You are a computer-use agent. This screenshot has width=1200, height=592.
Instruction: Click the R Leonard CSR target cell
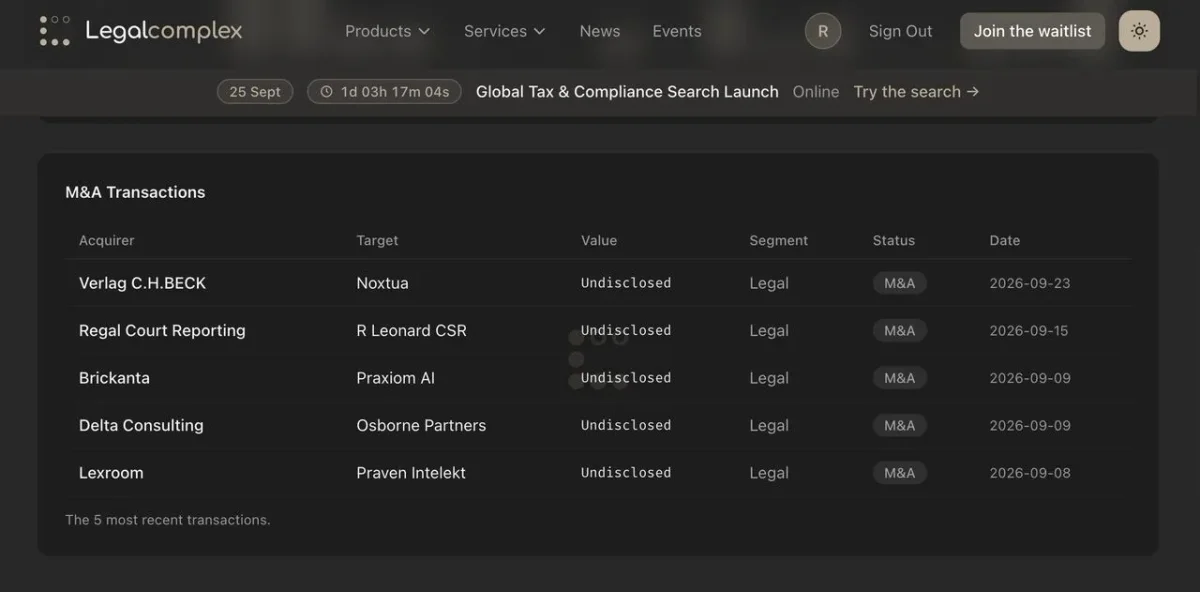click(411, 331)
